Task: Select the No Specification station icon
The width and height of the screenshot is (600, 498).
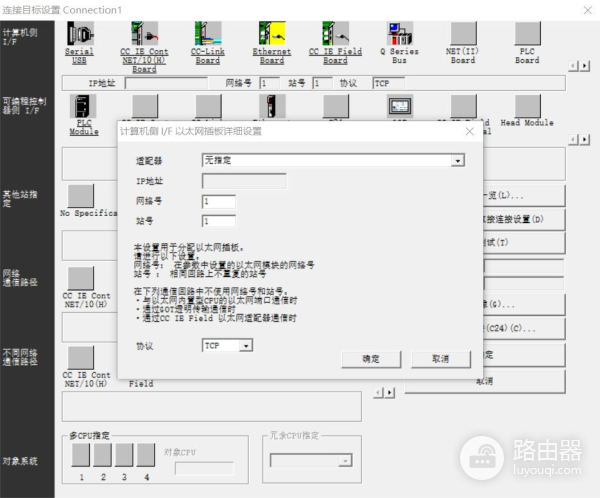Action: click(x=80, y=196)
